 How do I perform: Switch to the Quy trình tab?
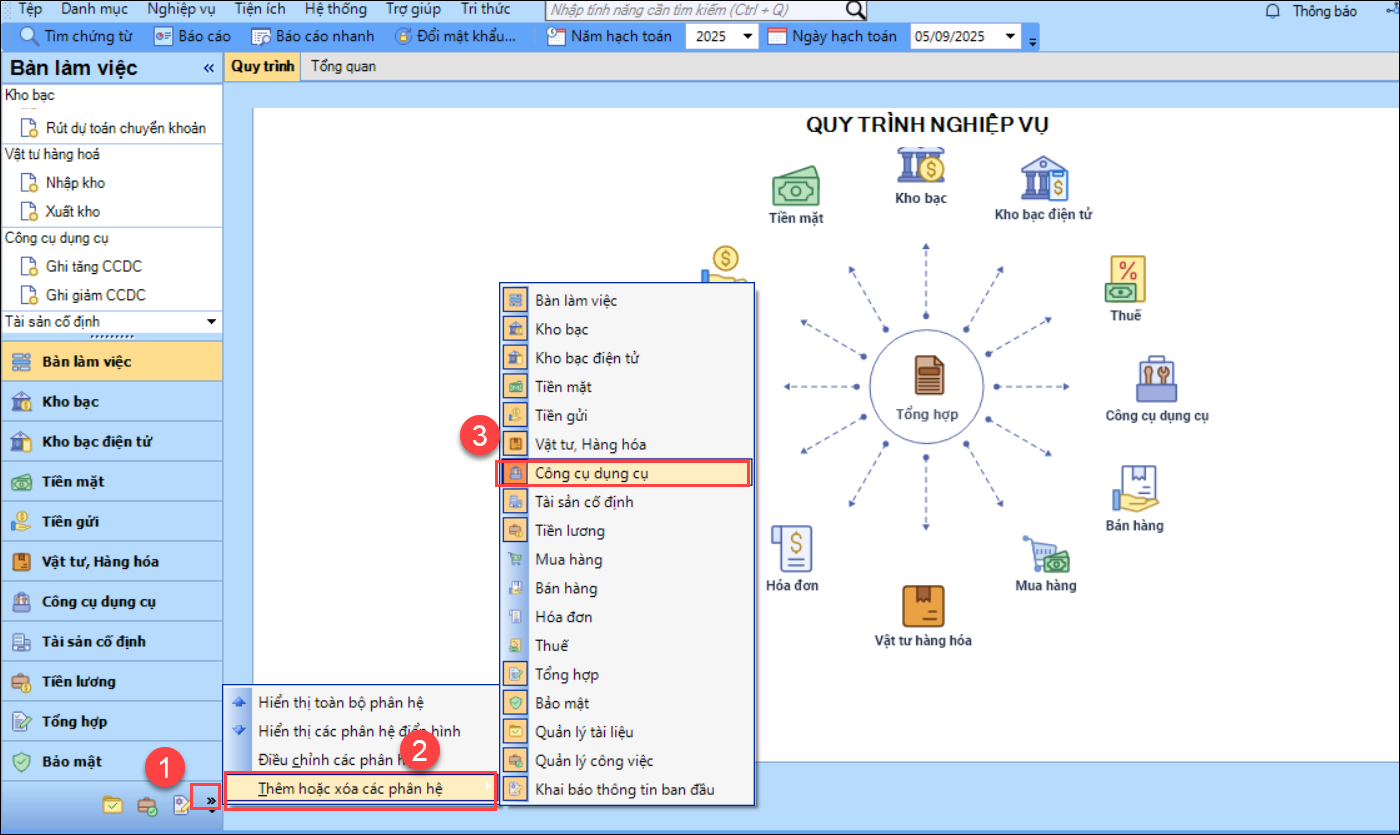pos(263,67)
